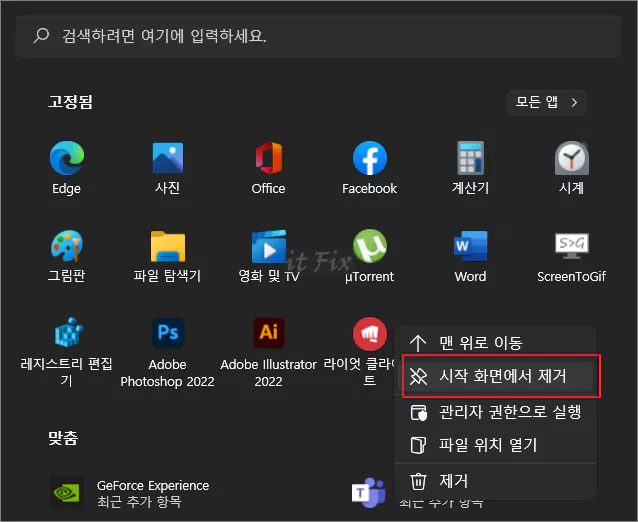Launch the 그림판 Paint app
The height and width of the screenshot is (522, 638).
67,256
